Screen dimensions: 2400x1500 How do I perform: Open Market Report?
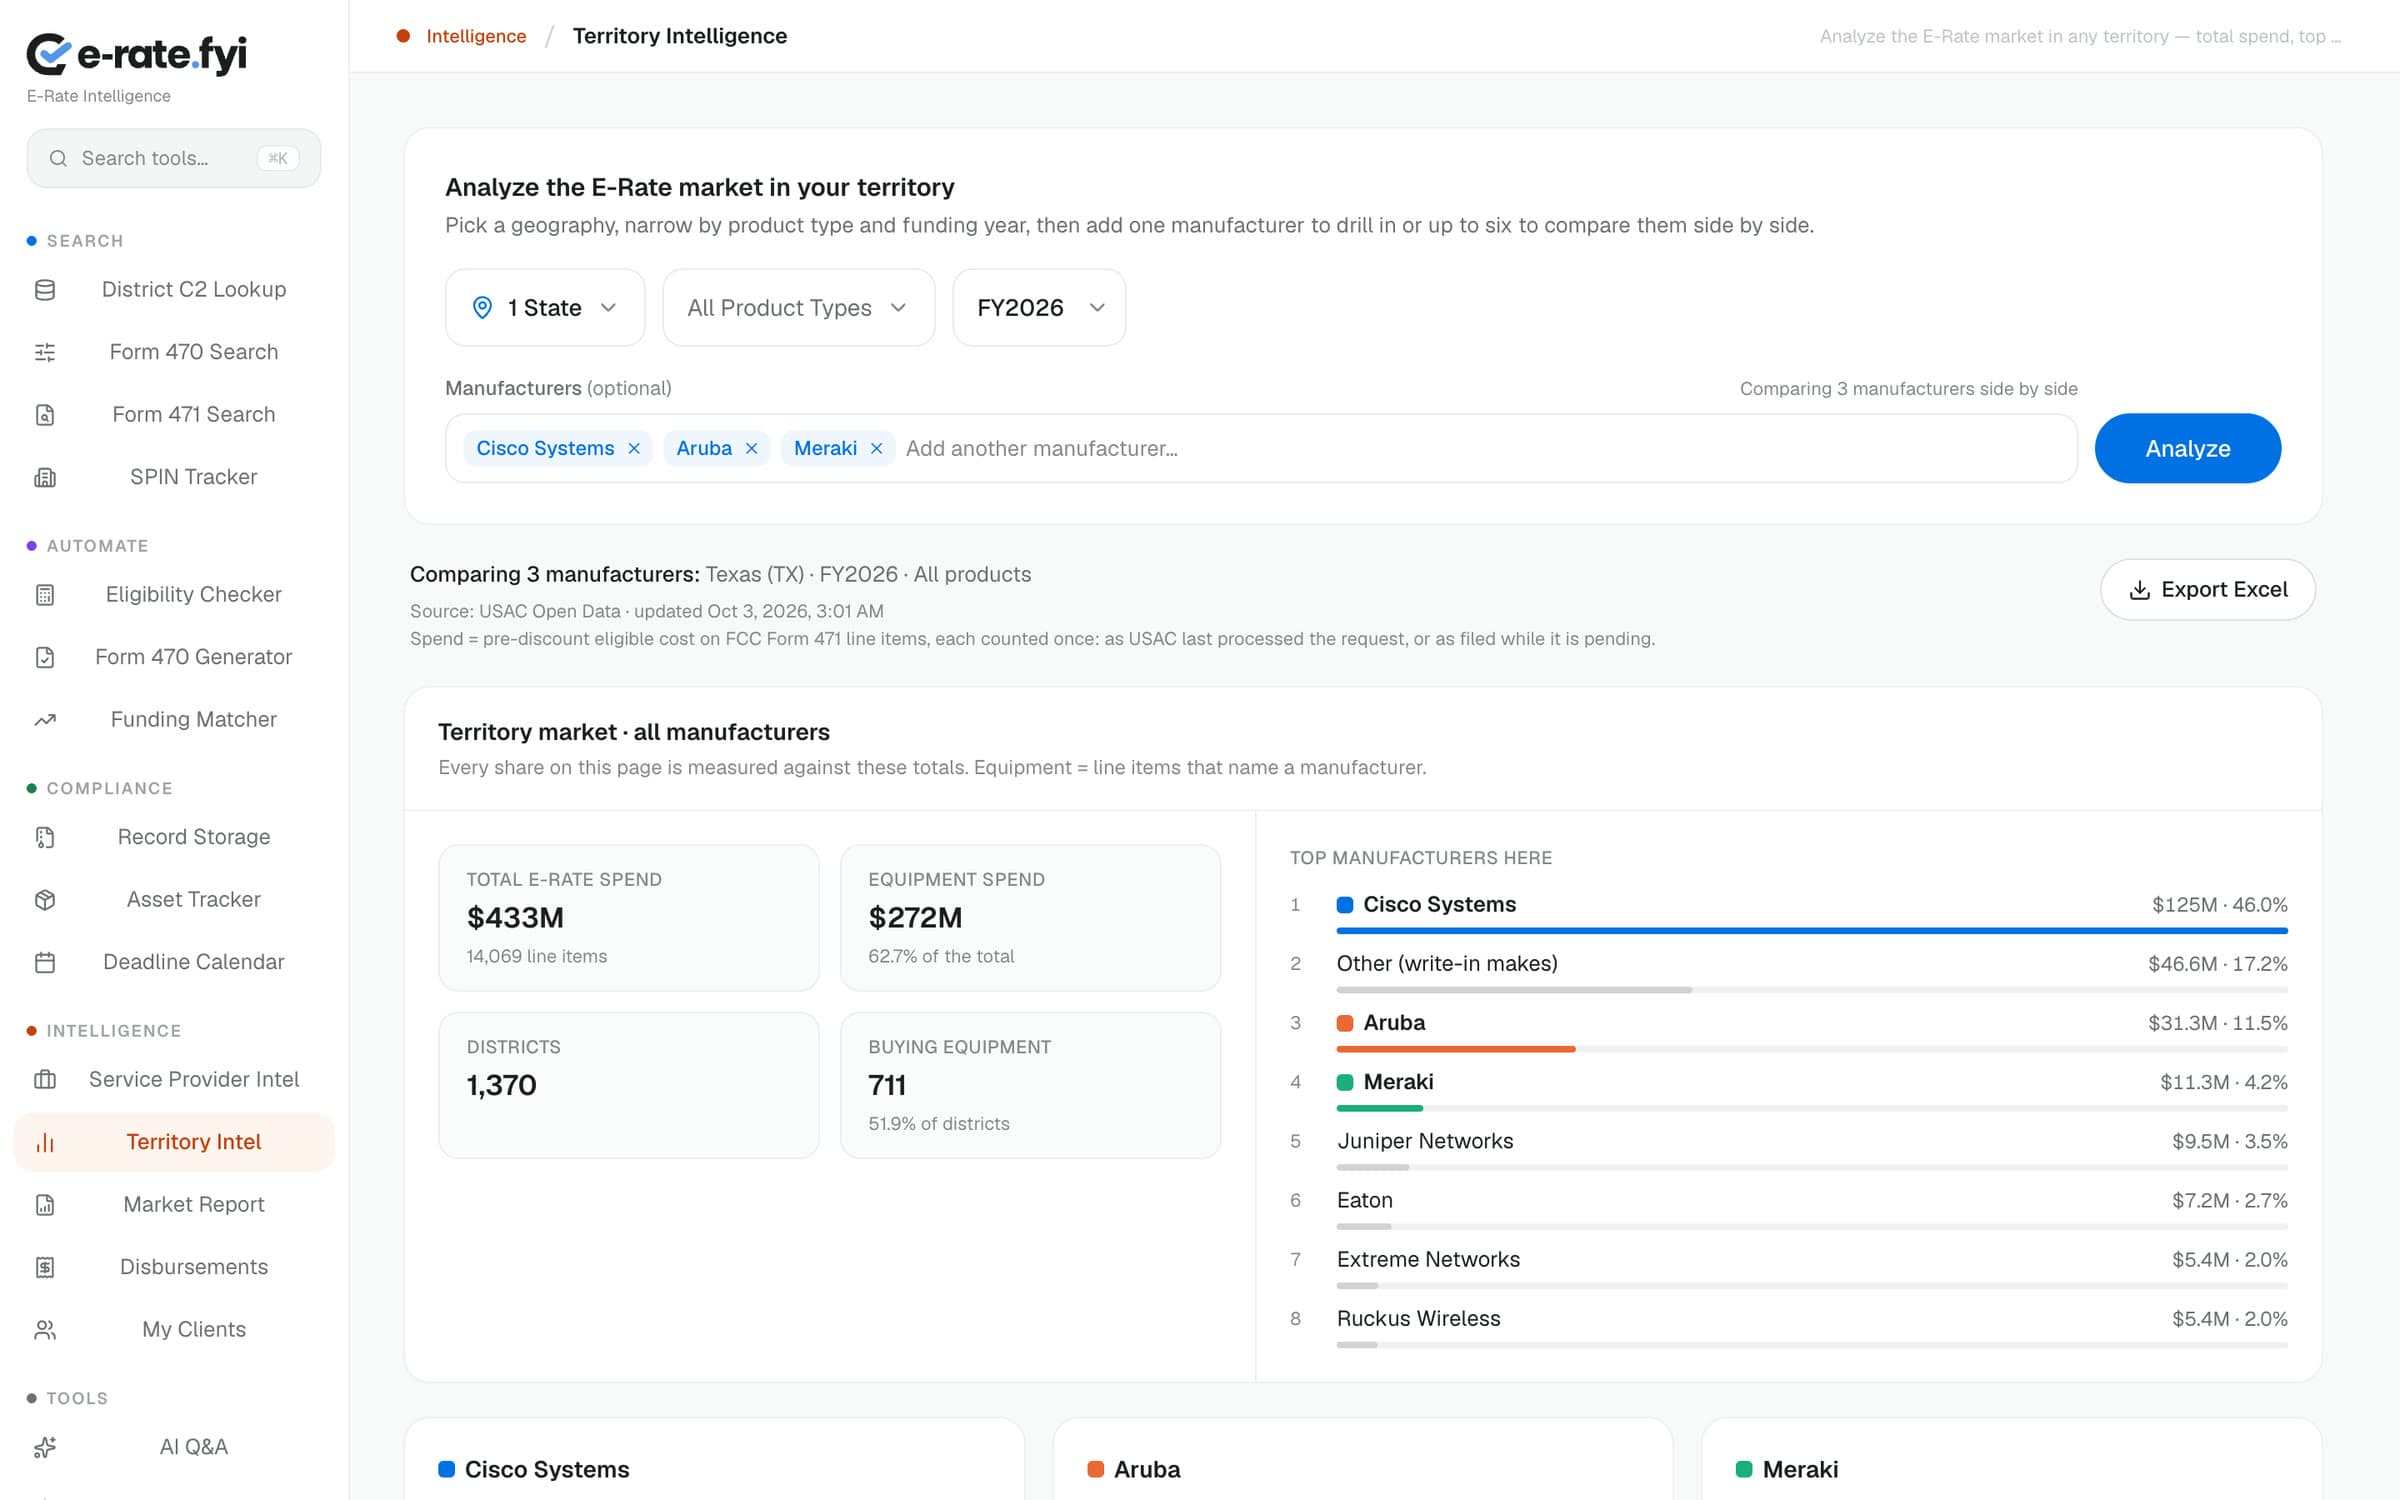point(174,1205)
